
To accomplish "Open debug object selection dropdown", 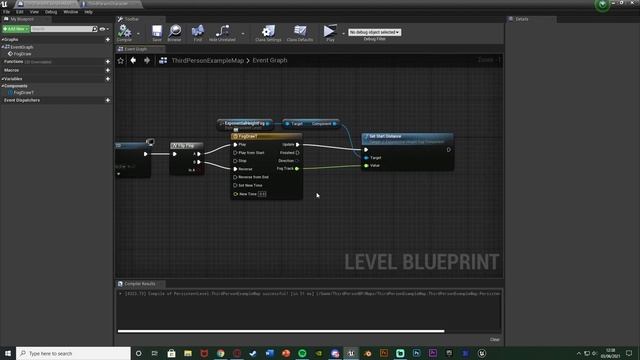I will pos(374,32).
